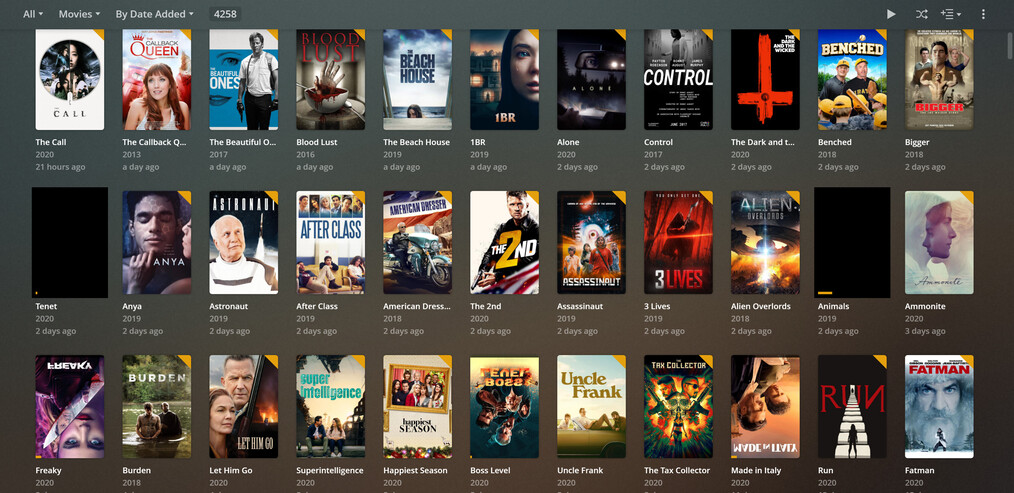The width and height of the screenshot is (1014, 493).
Task: Click the Tenet title link
Action: (x=47, y=306)
